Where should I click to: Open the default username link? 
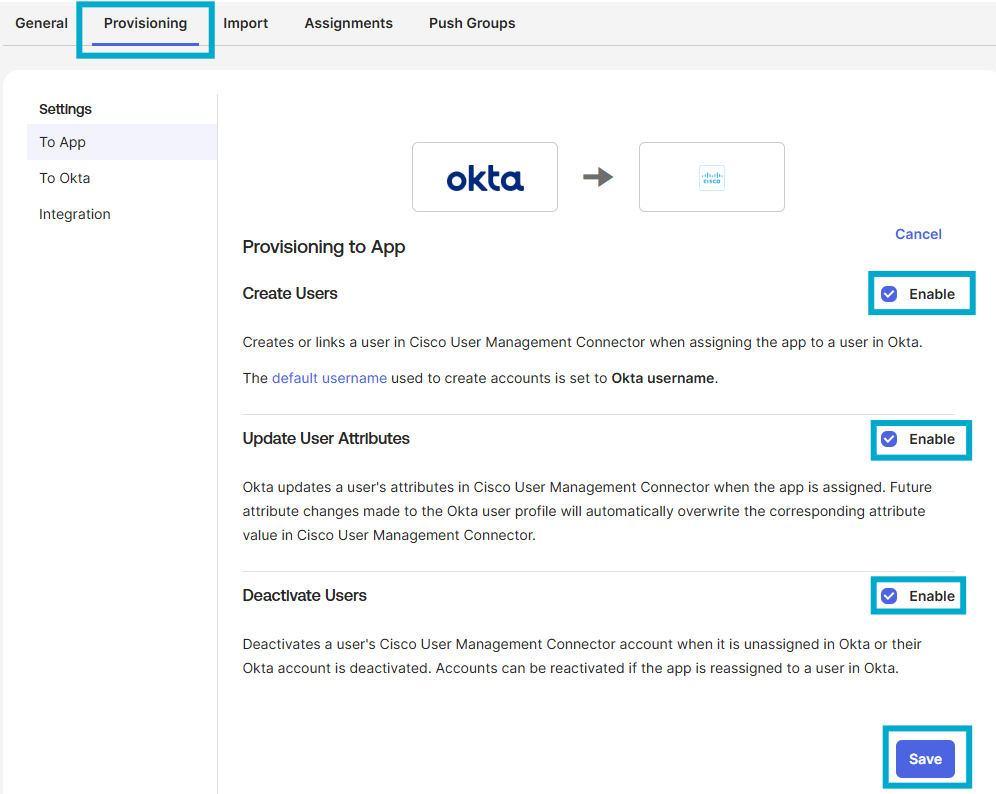329,379
